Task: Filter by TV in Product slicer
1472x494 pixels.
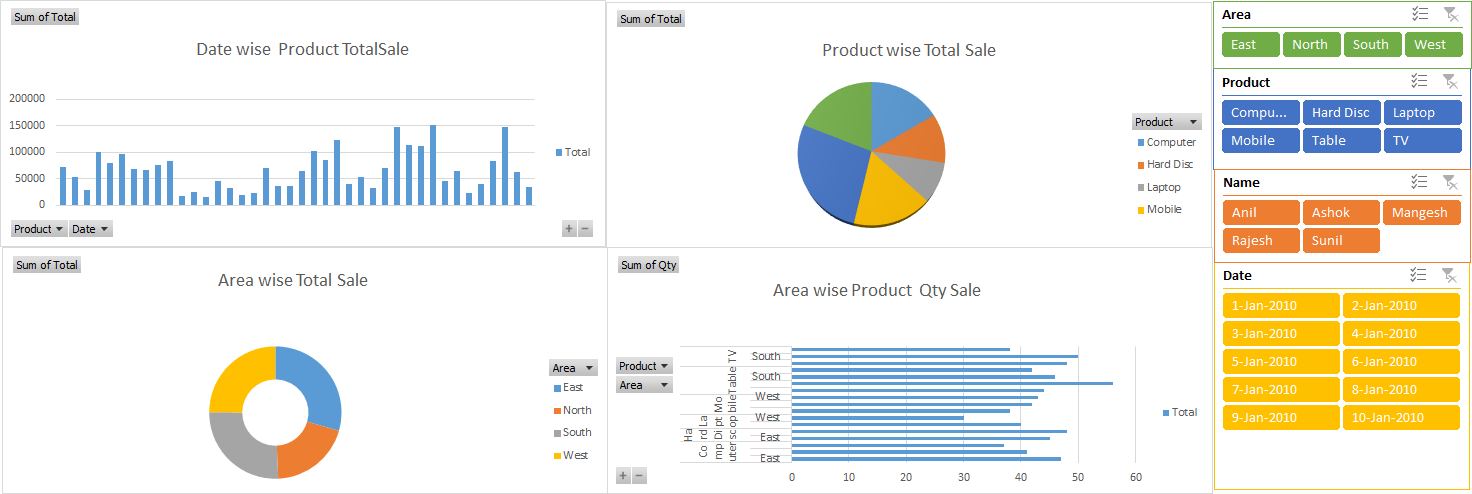Action: coord(1423,140)
